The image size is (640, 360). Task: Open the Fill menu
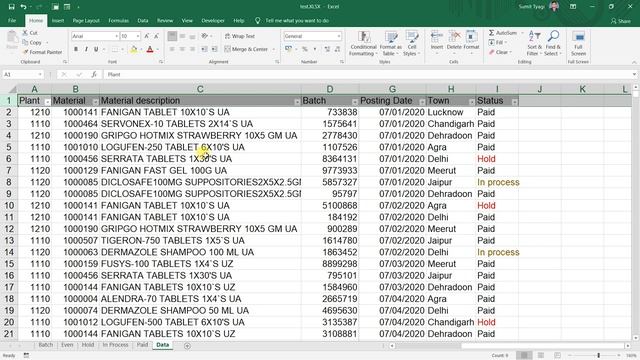tap(497, 42)
